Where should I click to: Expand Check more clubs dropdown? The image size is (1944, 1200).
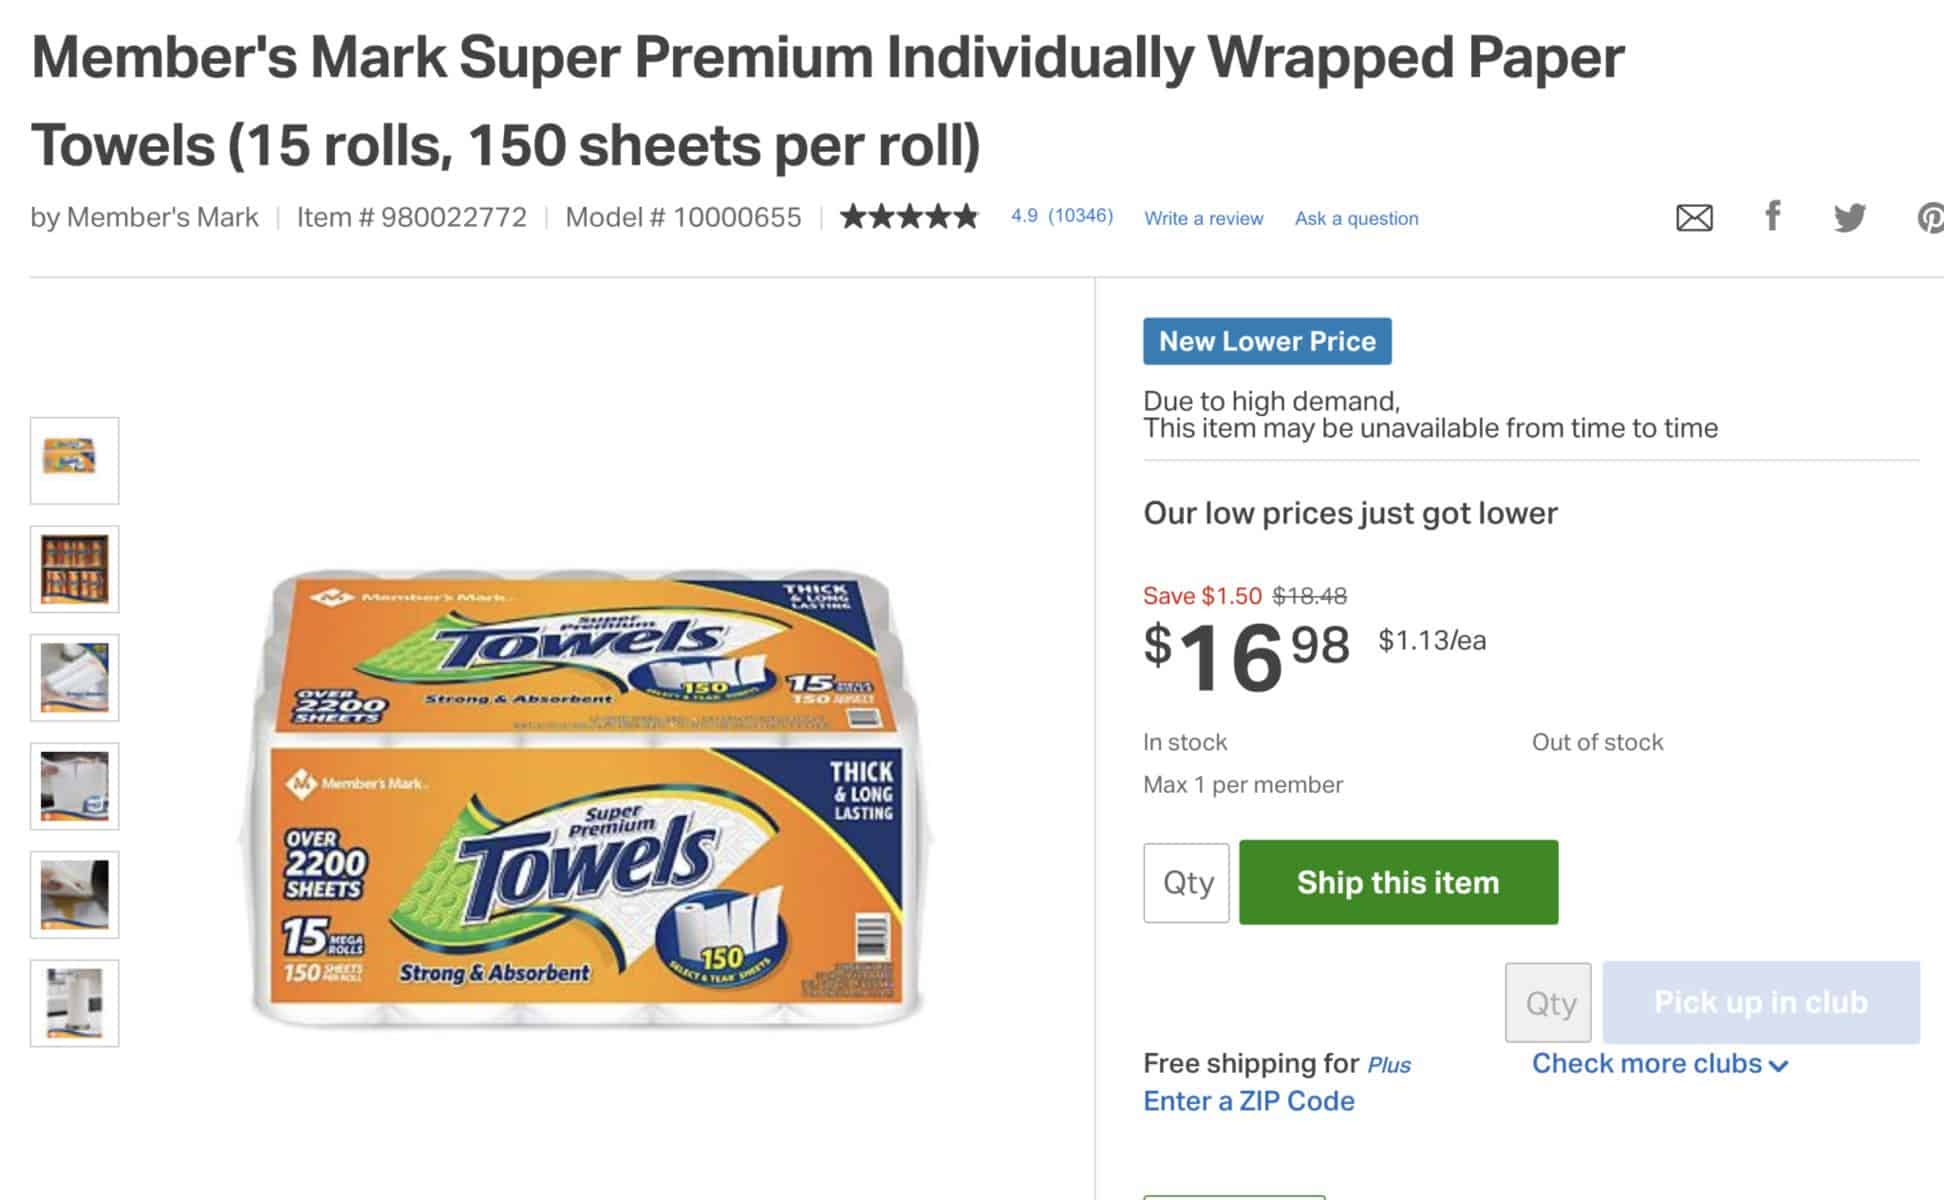tap(1659, 1063)
